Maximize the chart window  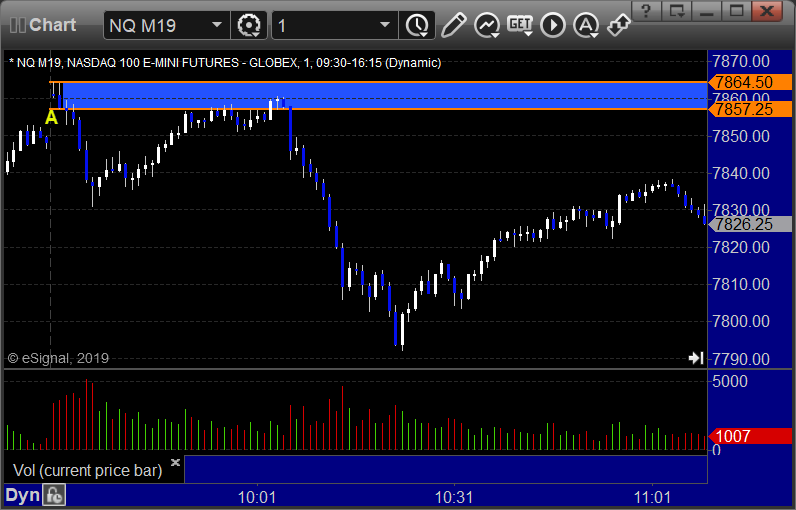point(736,10)
